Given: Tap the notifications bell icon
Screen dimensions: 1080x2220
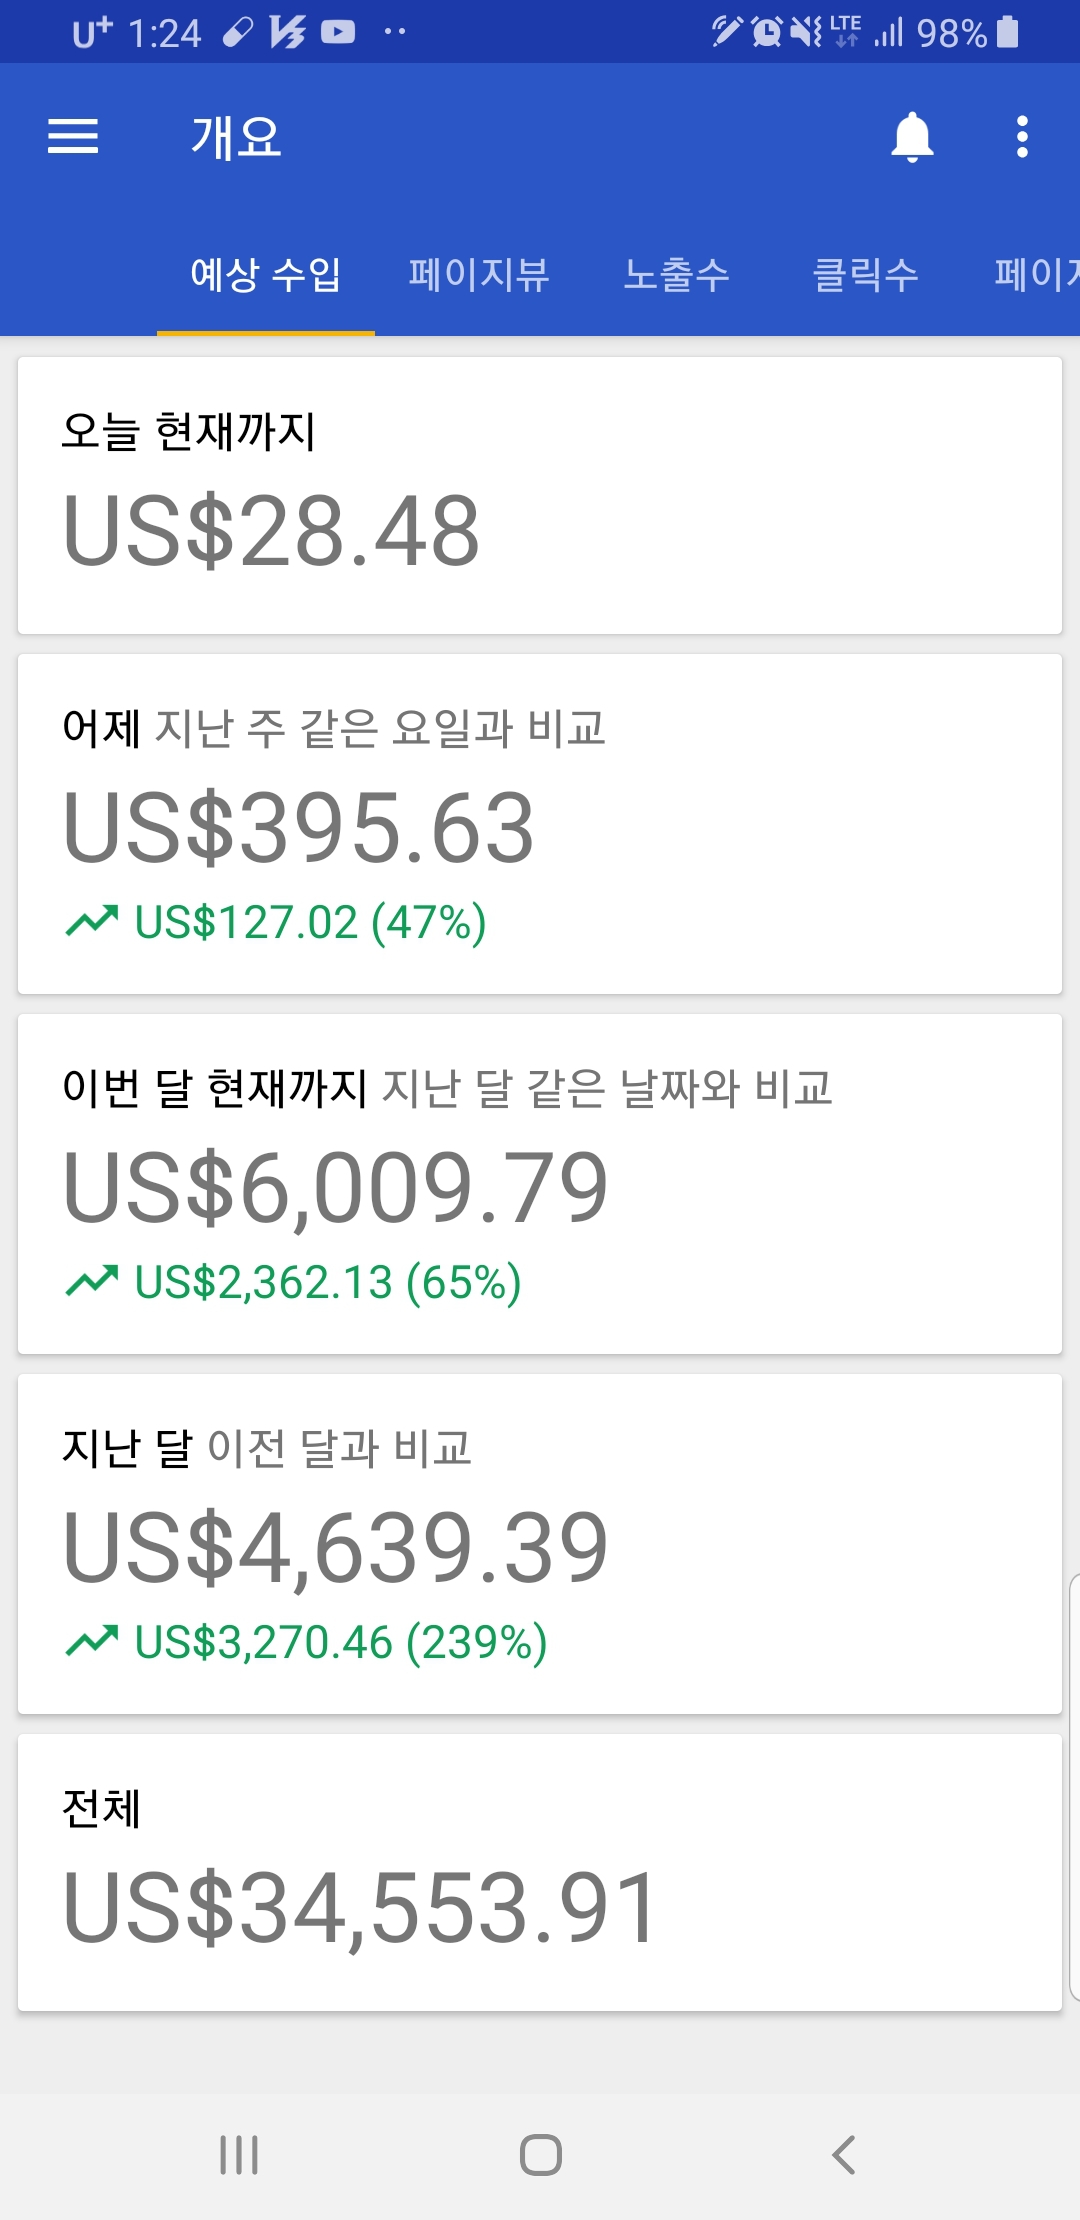Looking at the screenshot, I should pos(912,137).
